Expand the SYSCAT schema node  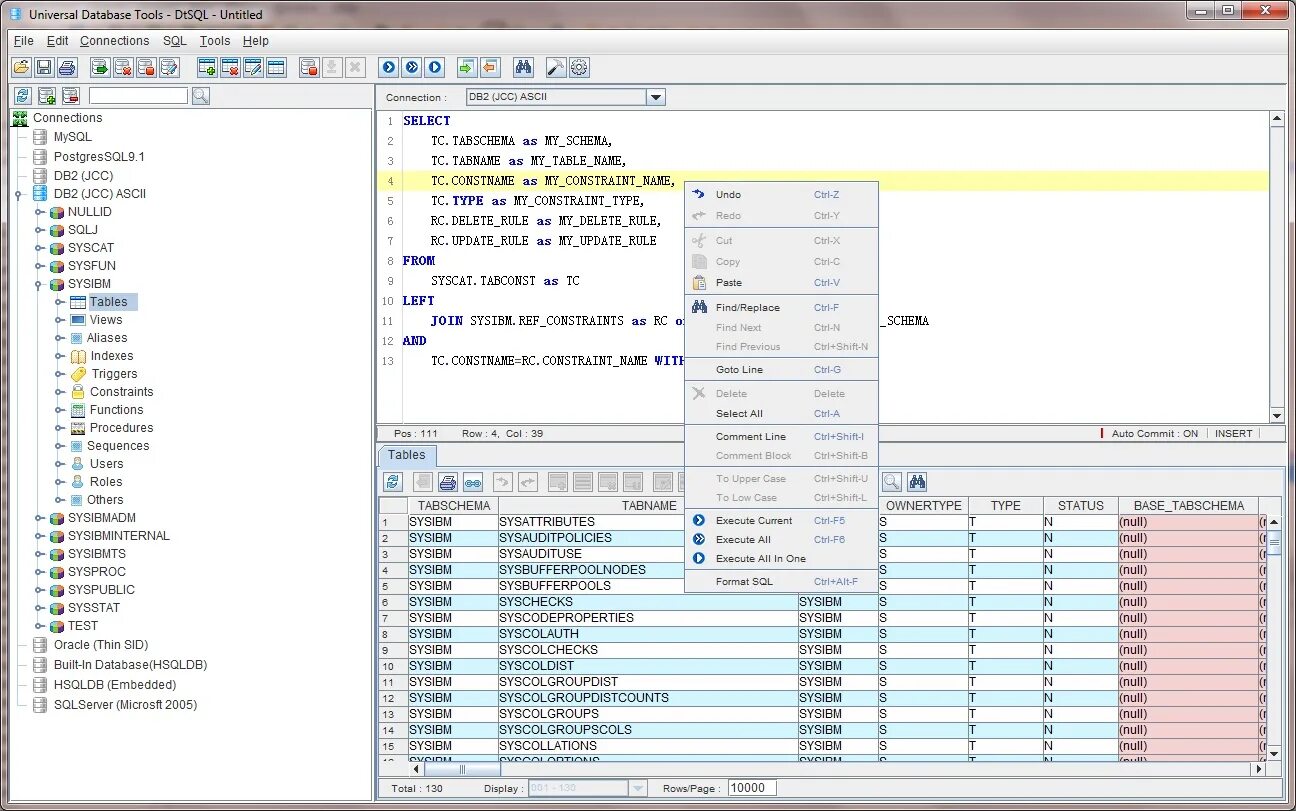[38, 248]
